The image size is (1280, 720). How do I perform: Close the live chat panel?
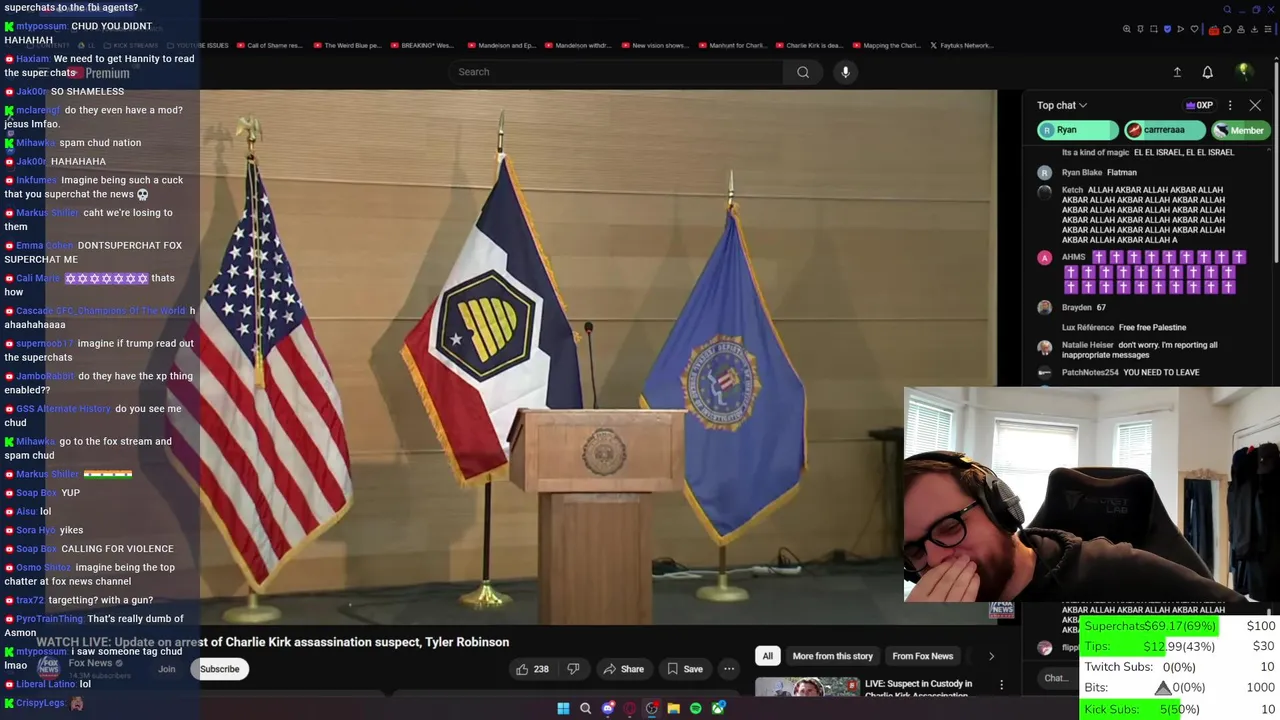pyautogui.click(x=1255, y=105)
